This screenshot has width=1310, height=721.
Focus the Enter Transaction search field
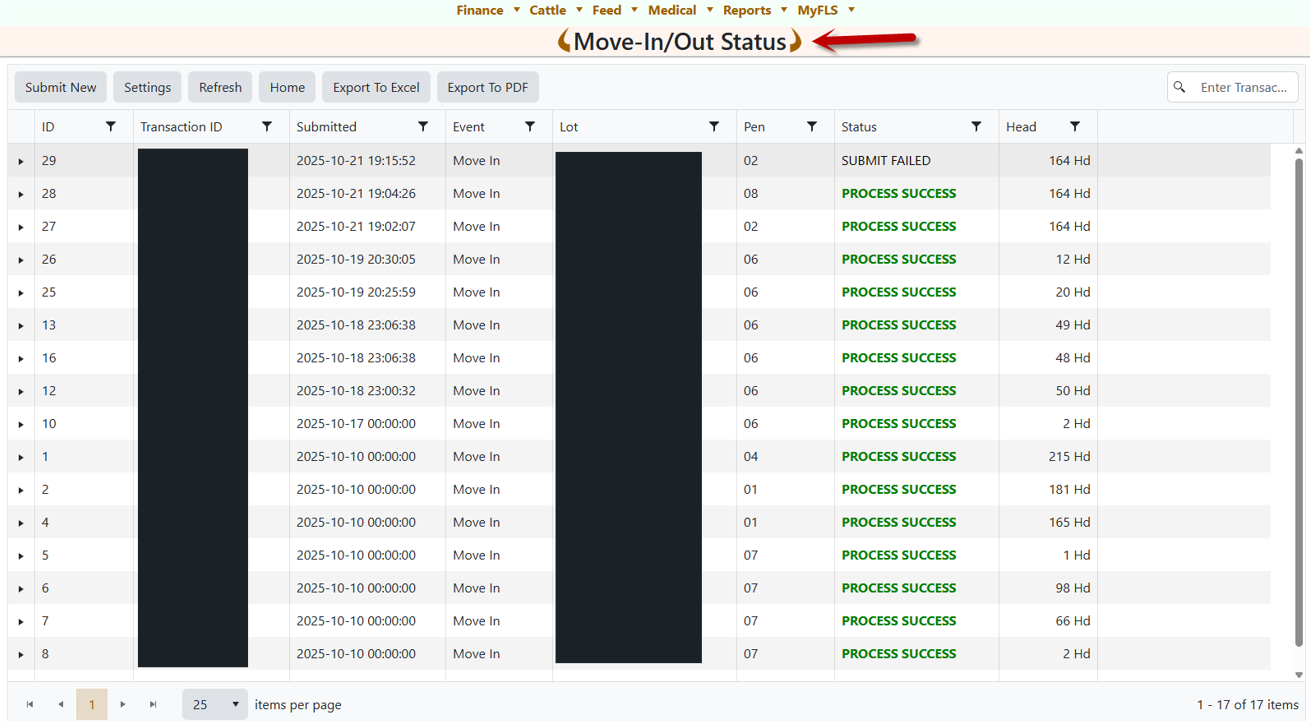point(1243,87)
